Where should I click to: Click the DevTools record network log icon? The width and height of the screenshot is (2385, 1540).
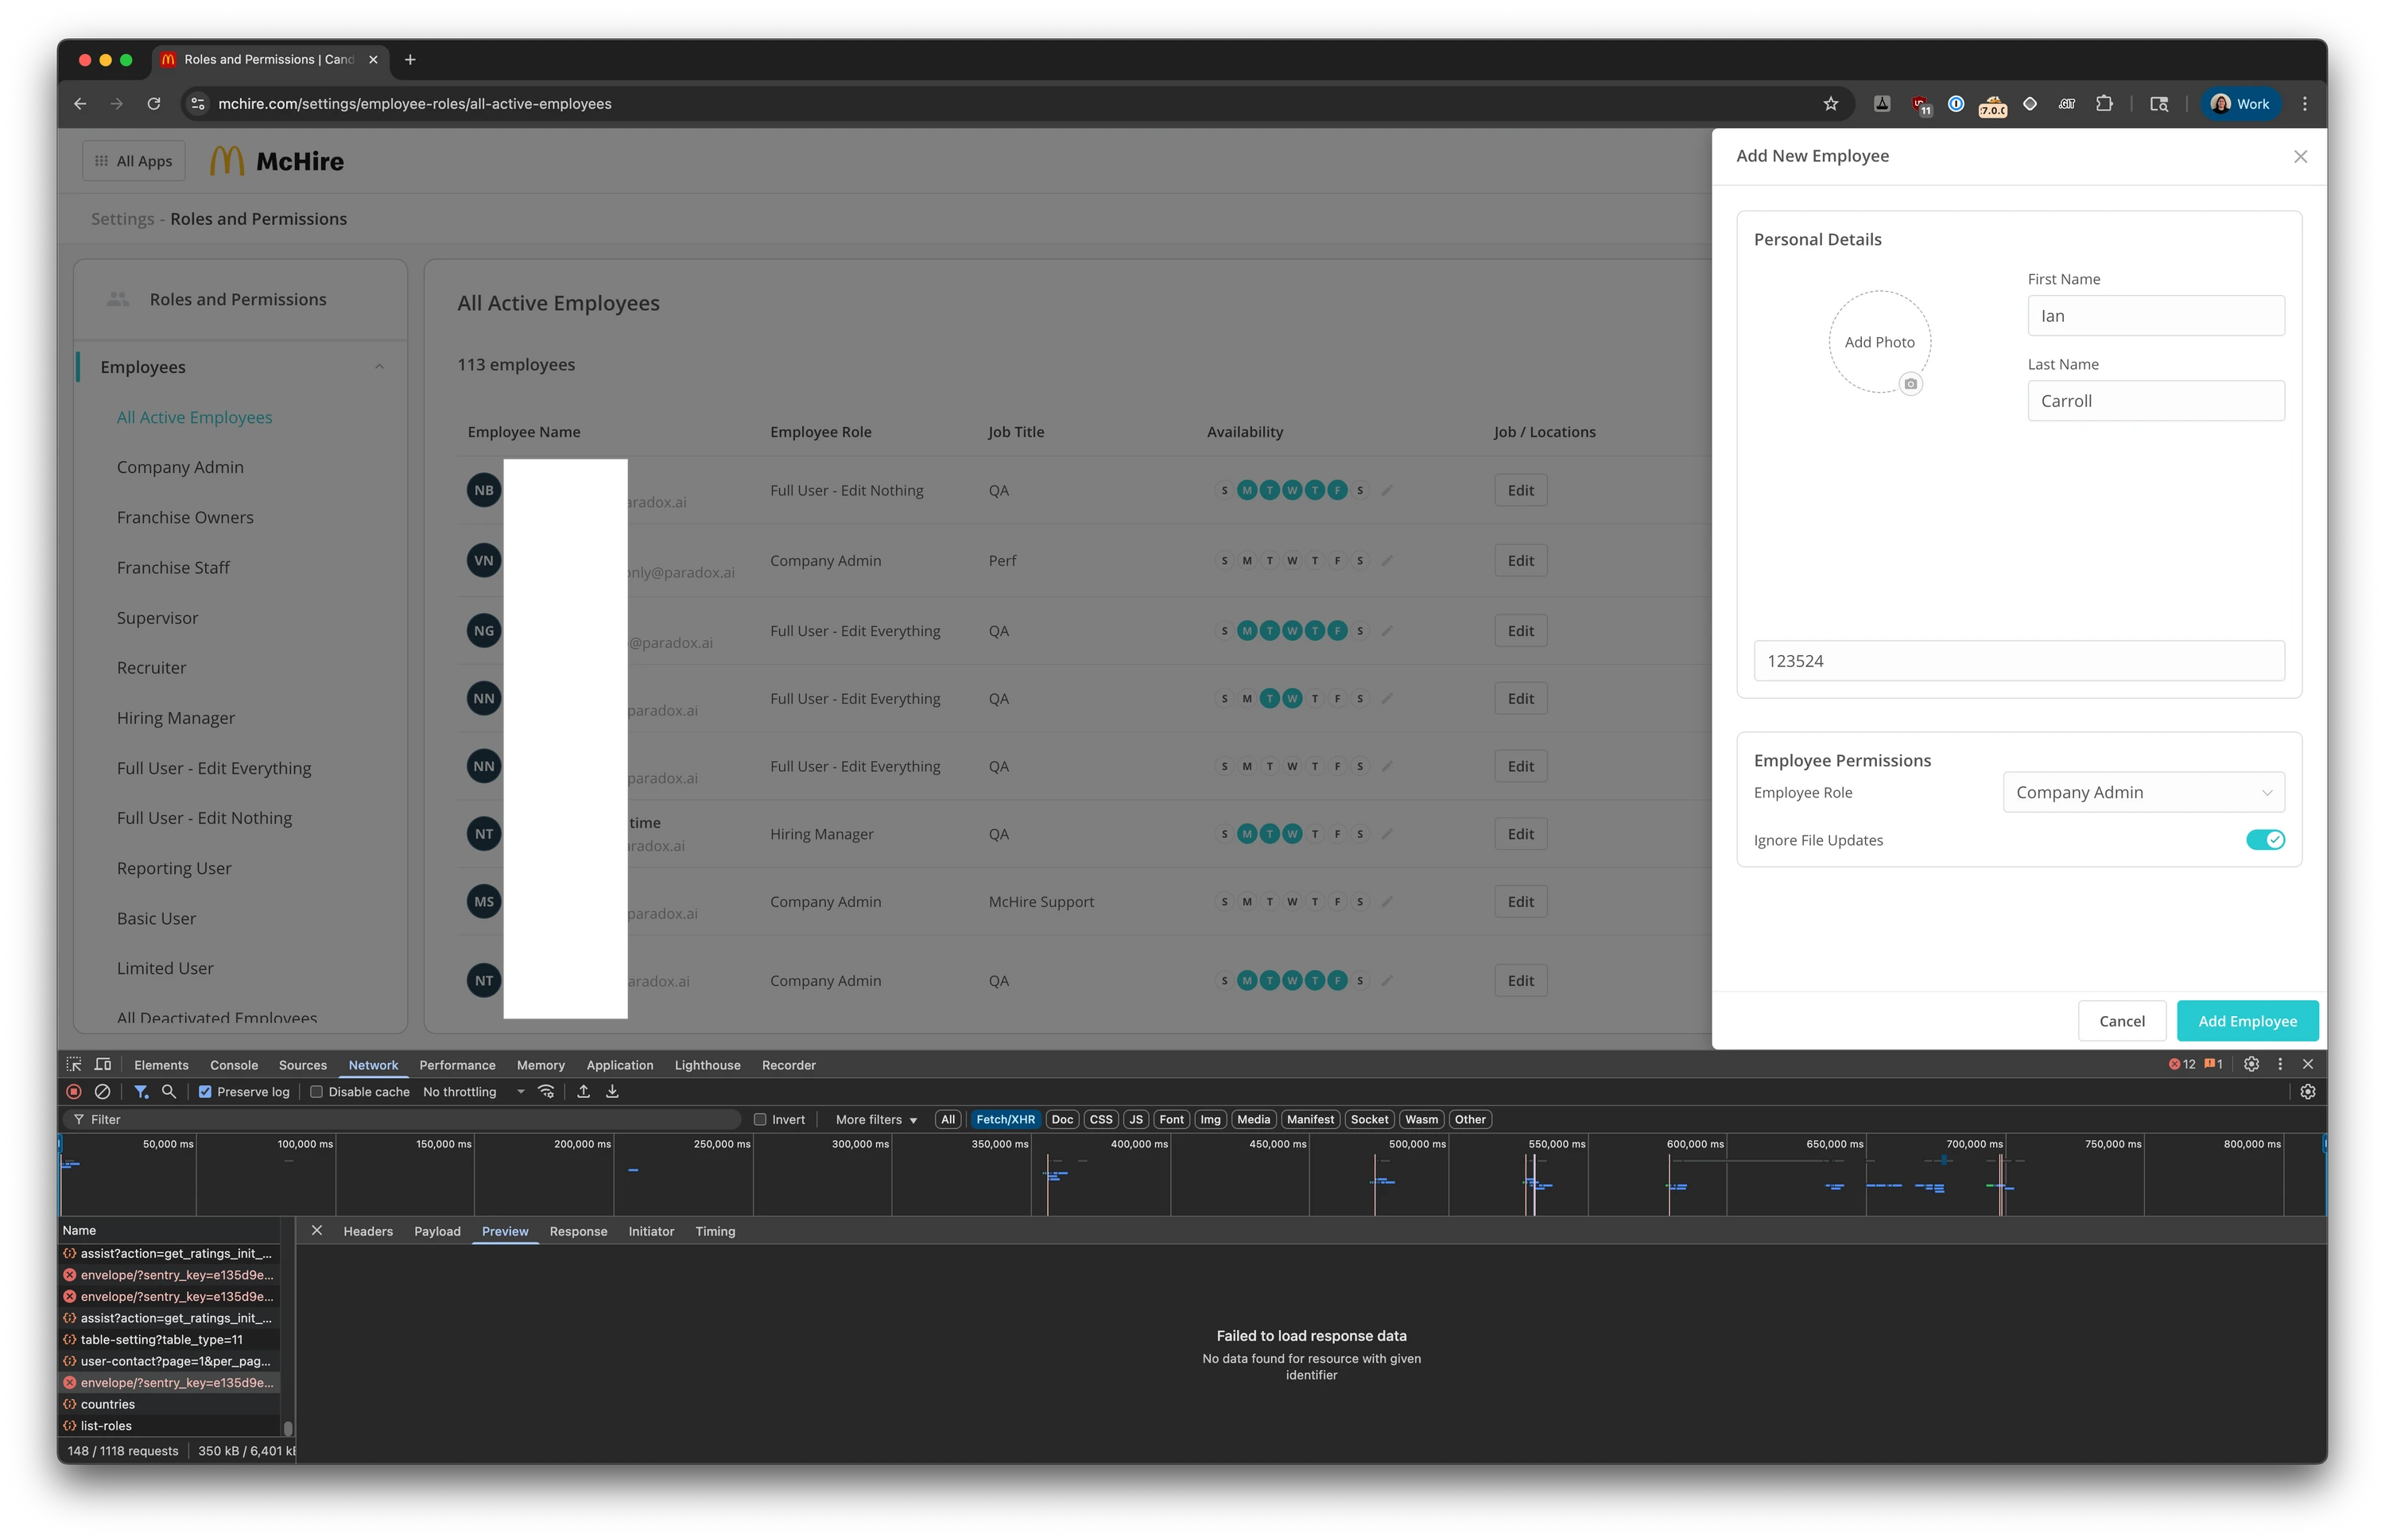click(x=74, y=1091)
